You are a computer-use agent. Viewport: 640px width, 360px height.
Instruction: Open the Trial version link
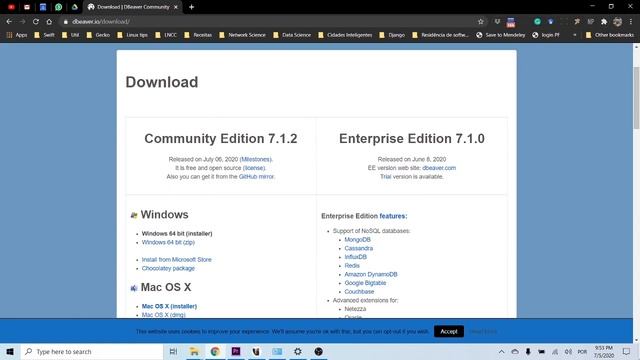coord(385,176)
